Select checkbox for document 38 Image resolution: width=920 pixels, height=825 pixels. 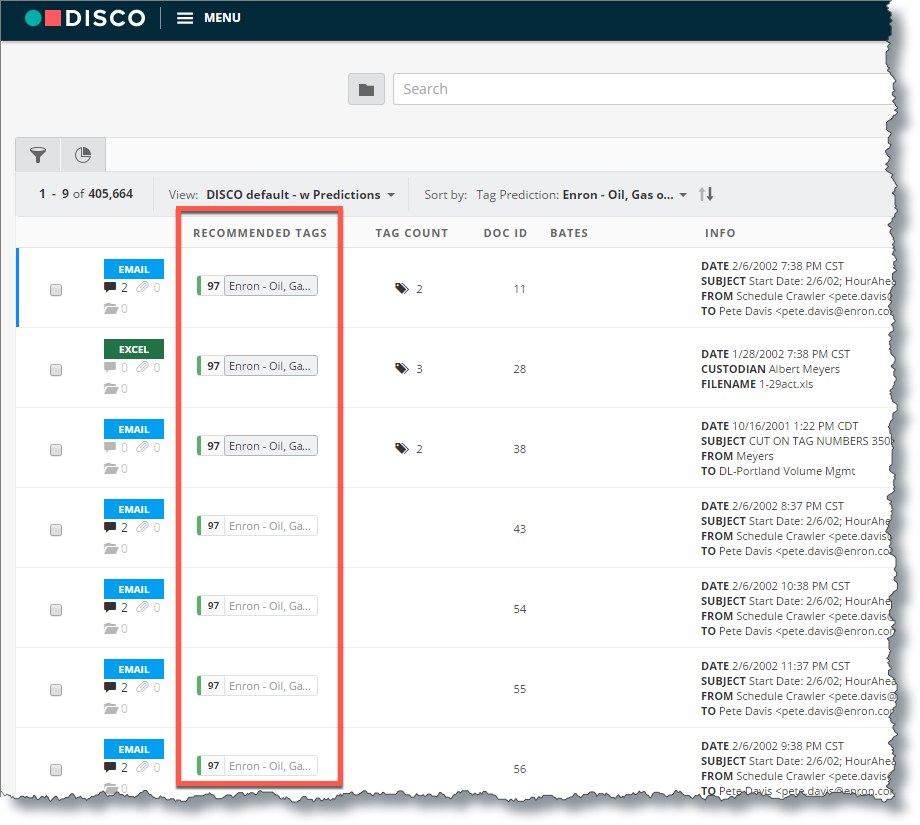point(56,450)
